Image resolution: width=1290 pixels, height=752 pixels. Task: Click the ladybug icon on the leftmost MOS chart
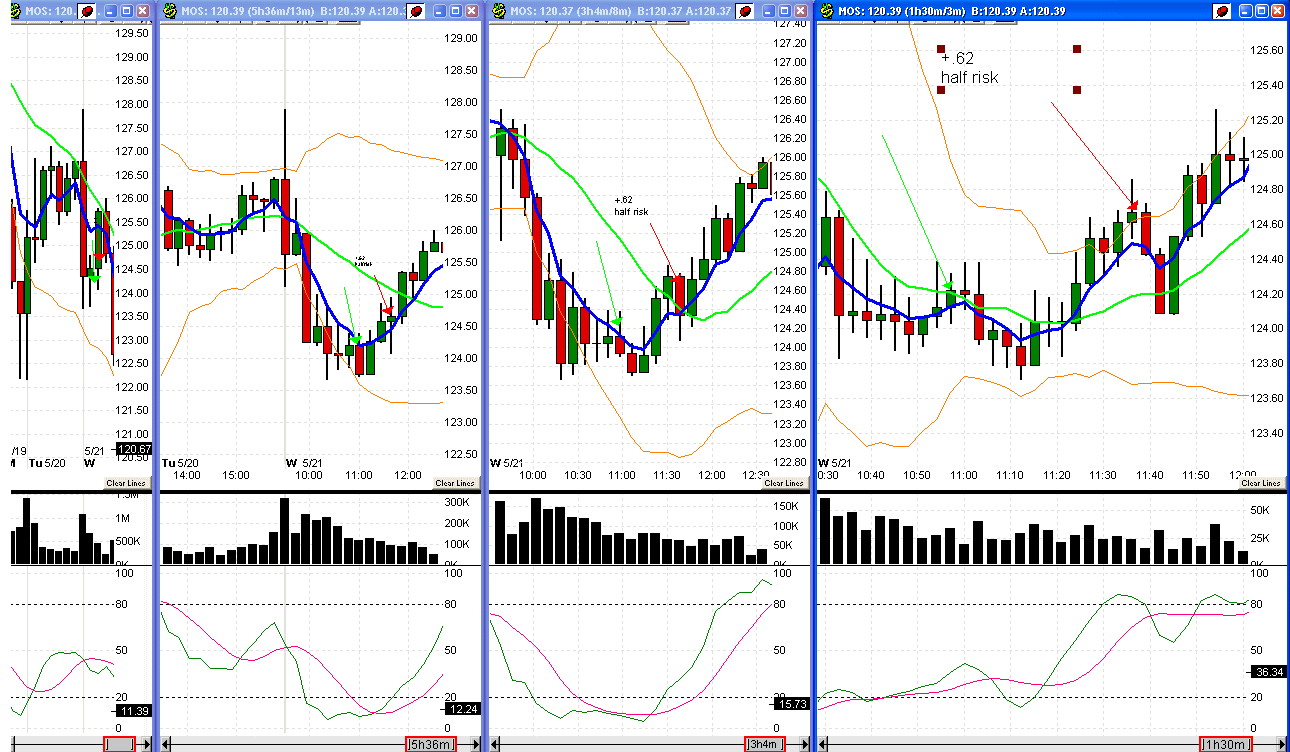(x=87, y=10)
